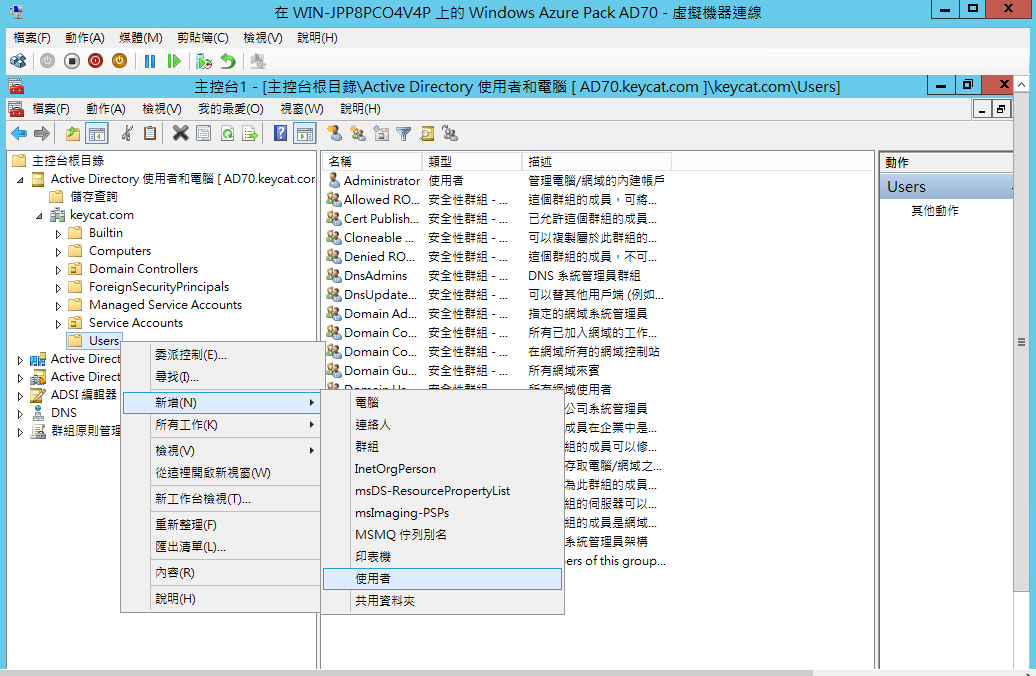Click 委派控制(E)... in context menu
This screenshot has height=676, width=1036.
pyautogui.click(x=221, y=355)
